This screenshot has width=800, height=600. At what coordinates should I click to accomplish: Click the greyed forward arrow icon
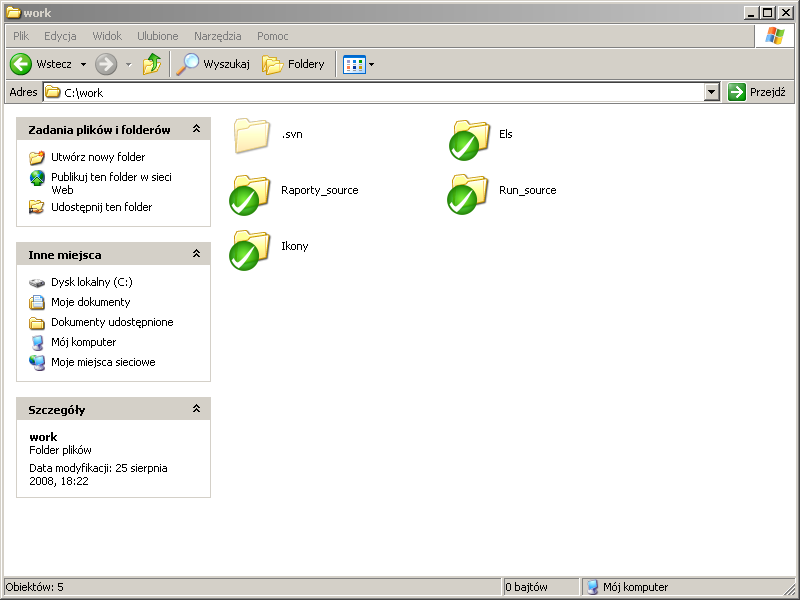106,64
